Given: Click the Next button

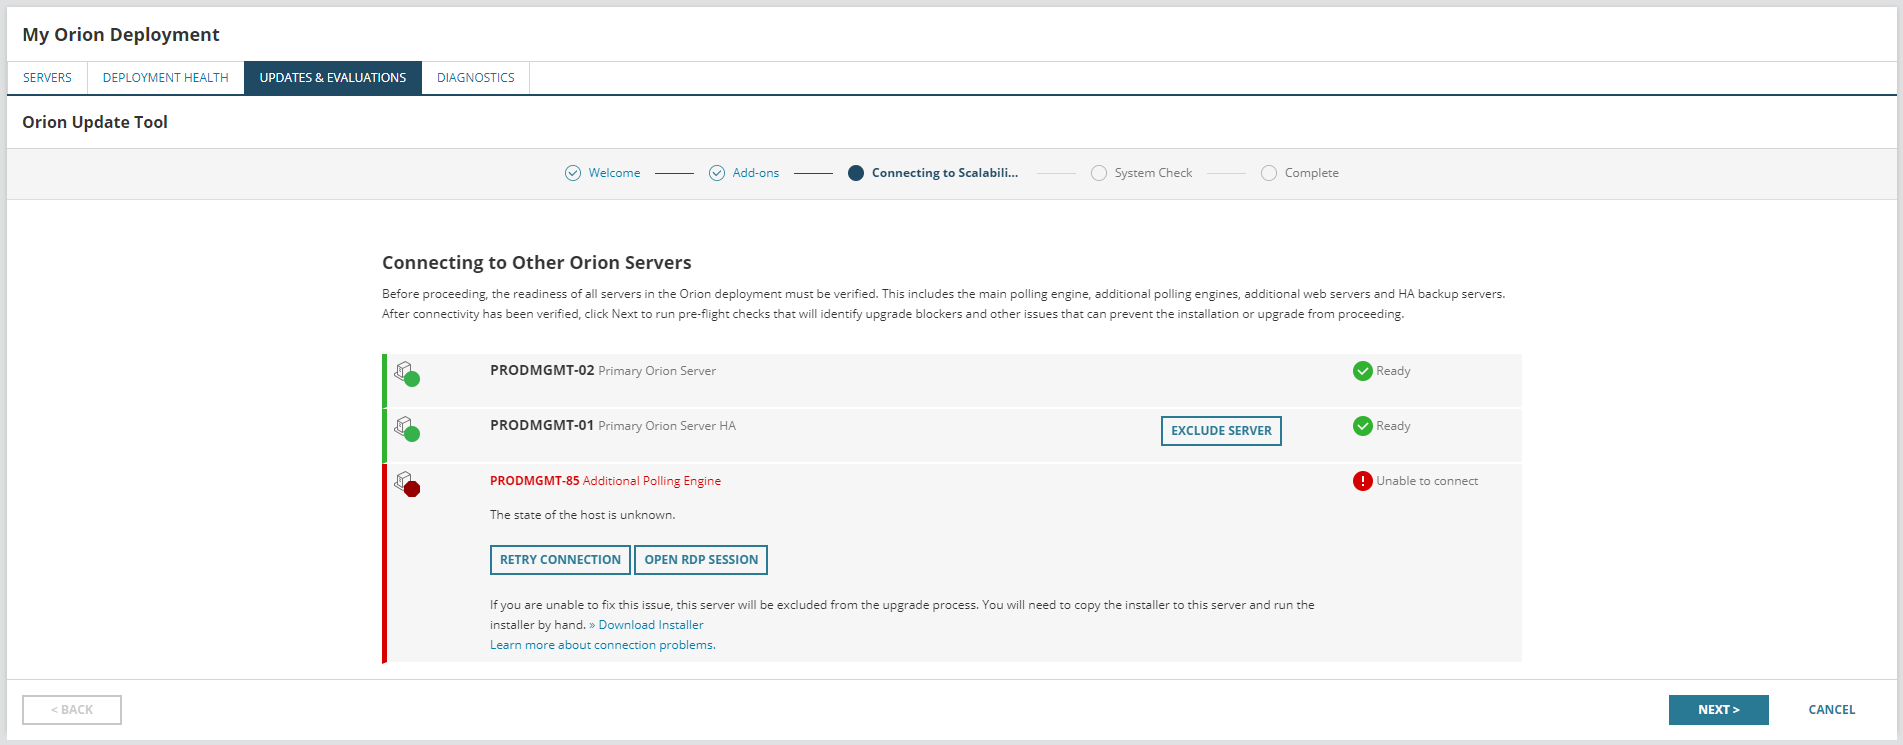Looking at the screenshot, I should click(1718, 710).
